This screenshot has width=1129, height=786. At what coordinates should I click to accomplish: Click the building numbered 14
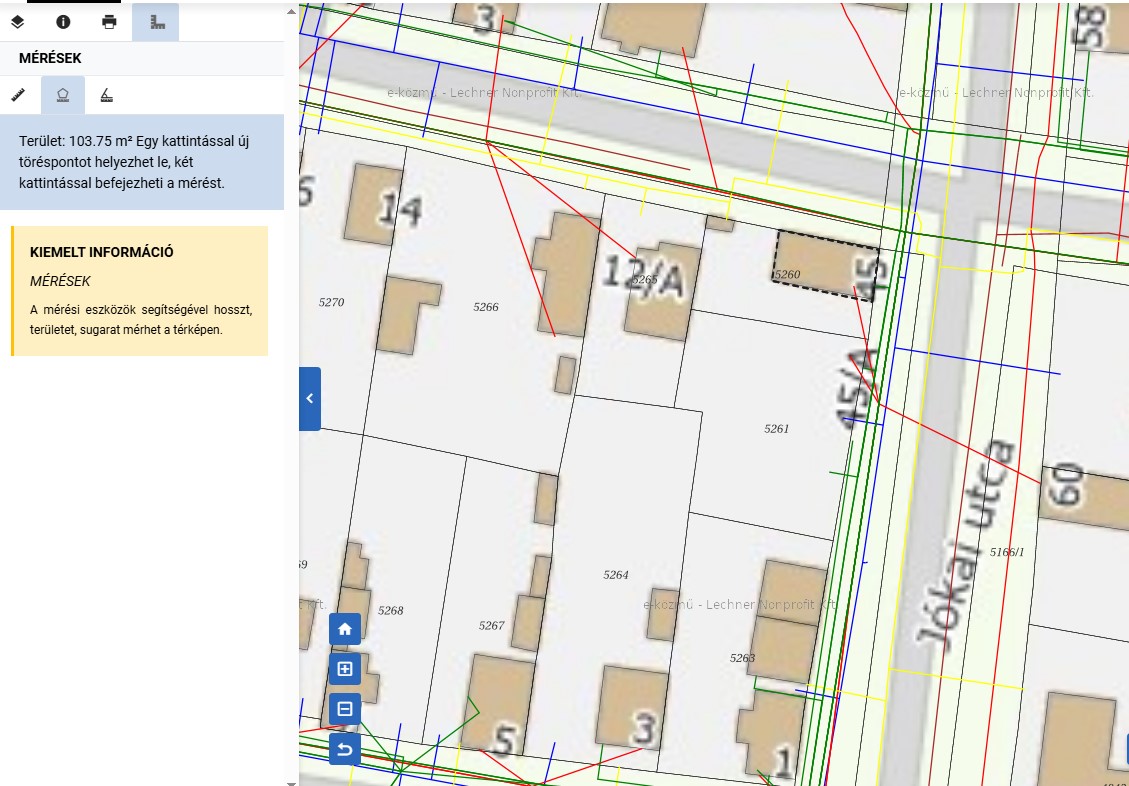pos(374,204)
